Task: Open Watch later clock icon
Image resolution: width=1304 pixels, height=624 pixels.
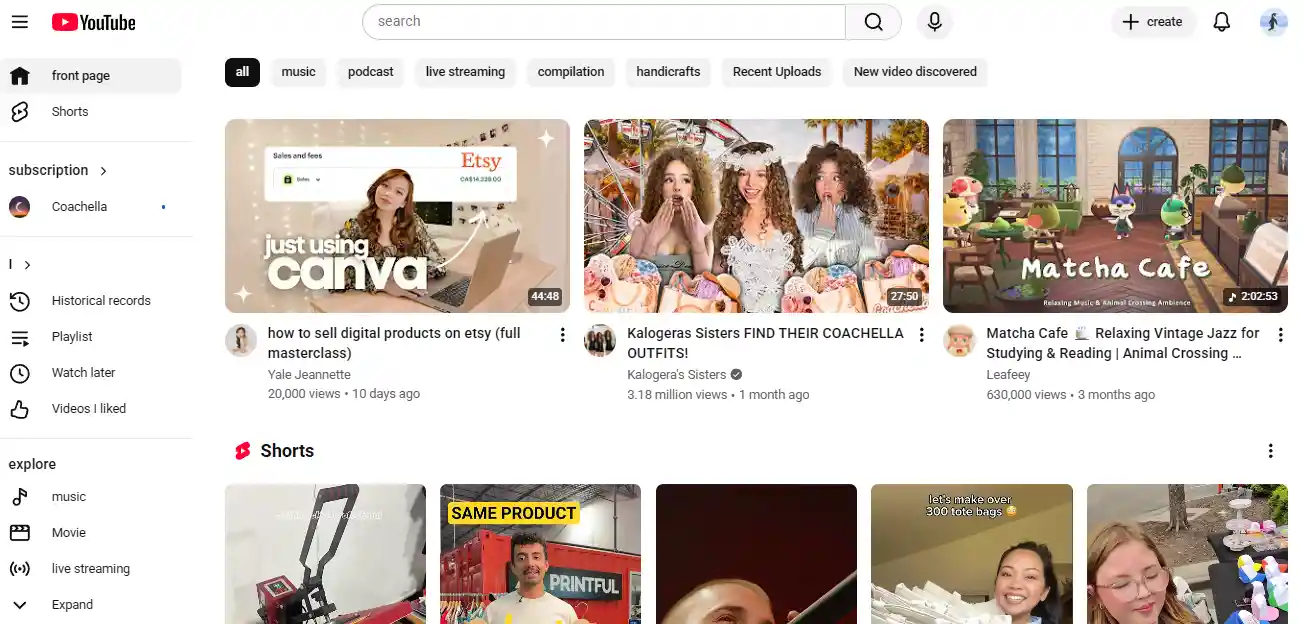Action: [20, 373]
